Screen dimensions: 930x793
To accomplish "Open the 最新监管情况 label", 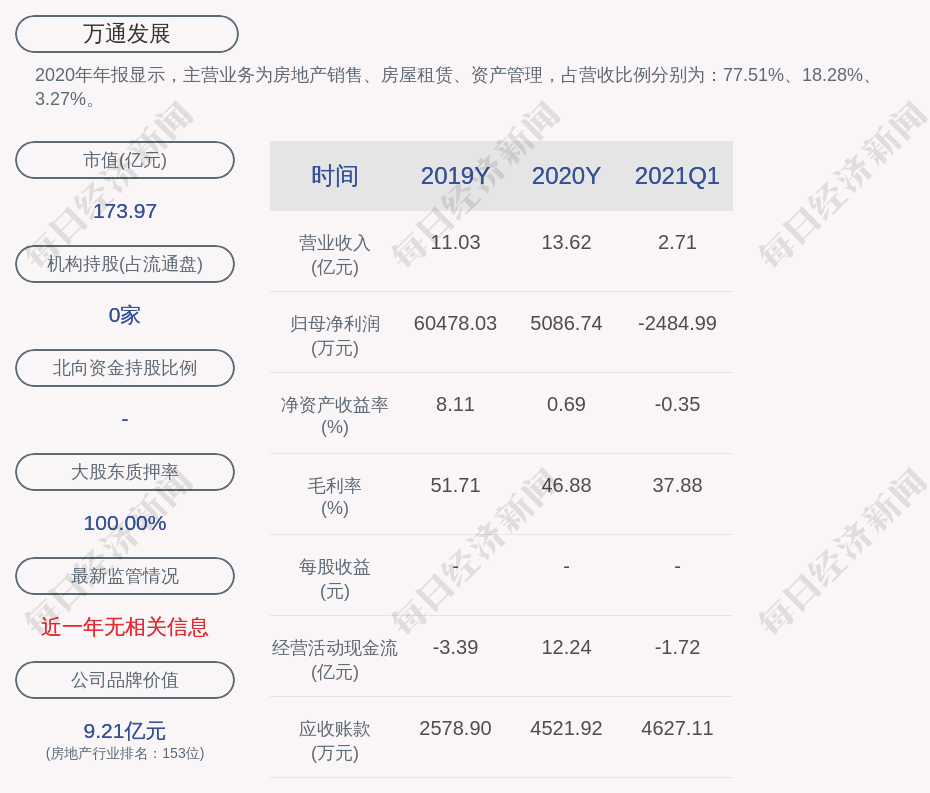I will [125, 576].
